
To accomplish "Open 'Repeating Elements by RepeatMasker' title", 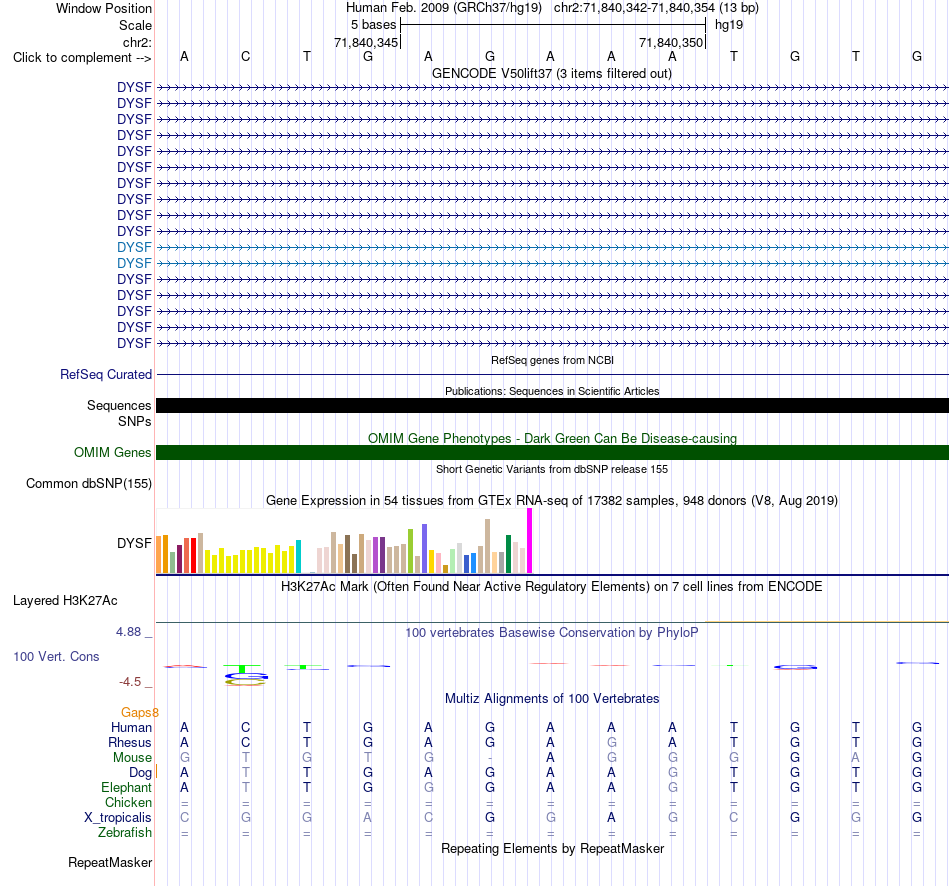I will point(552,848).
